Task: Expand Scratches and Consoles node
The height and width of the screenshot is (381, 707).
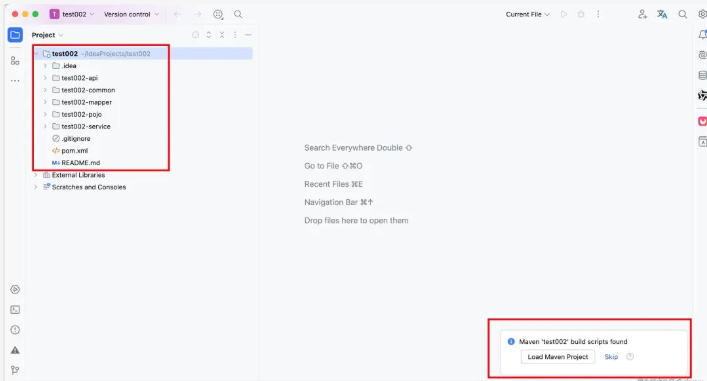Action: pos(36,187)
